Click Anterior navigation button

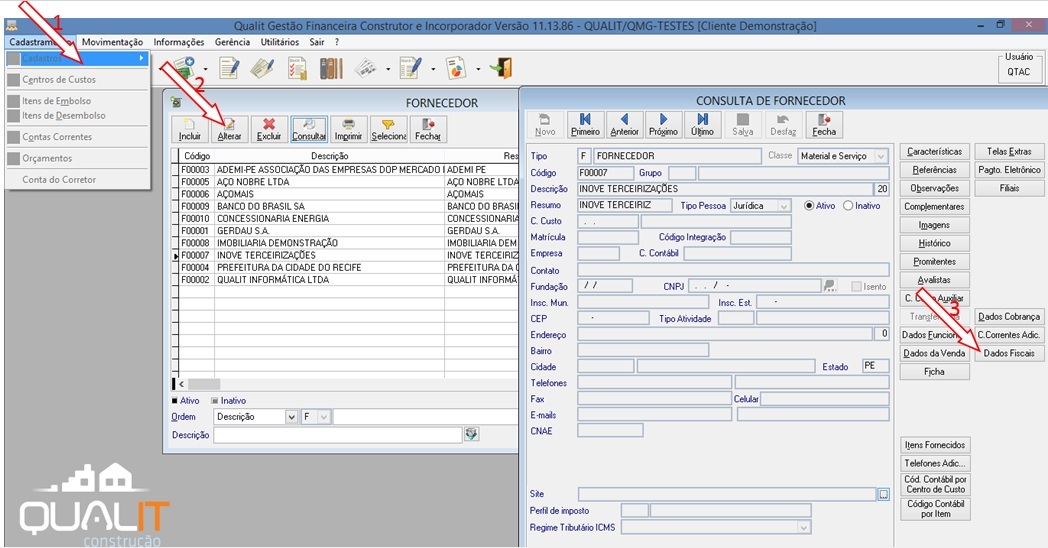[x=624, y=125]
